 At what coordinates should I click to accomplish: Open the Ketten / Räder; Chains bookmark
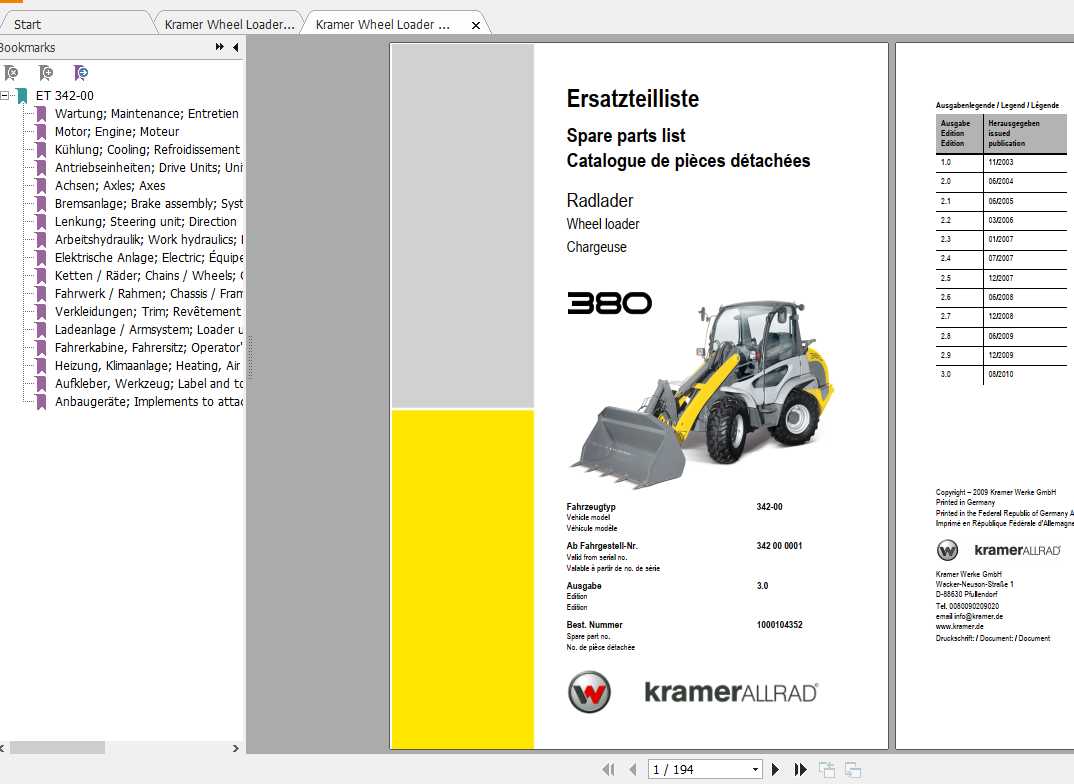(149, 275)
